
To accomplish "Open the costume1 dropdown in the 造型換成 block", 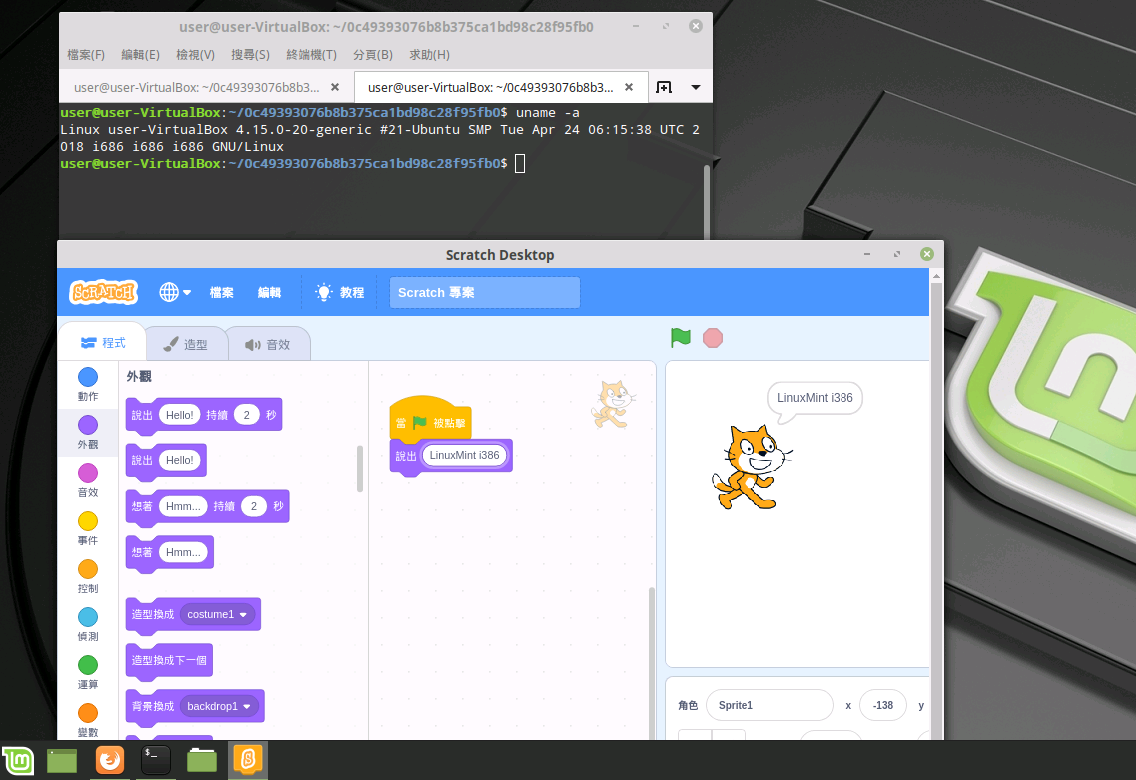I will pos(217,614).
